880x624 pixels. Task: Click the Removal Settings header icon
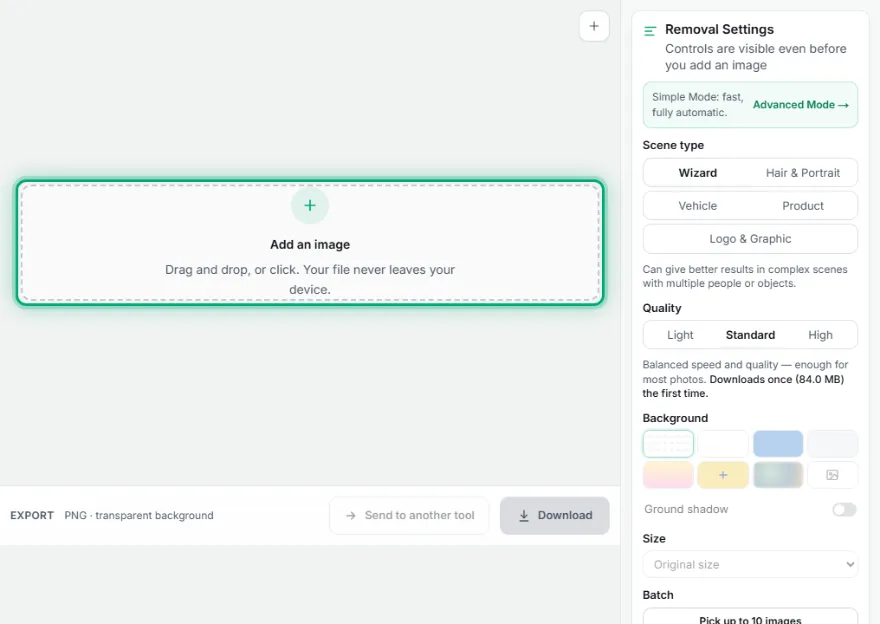point(650,31)
